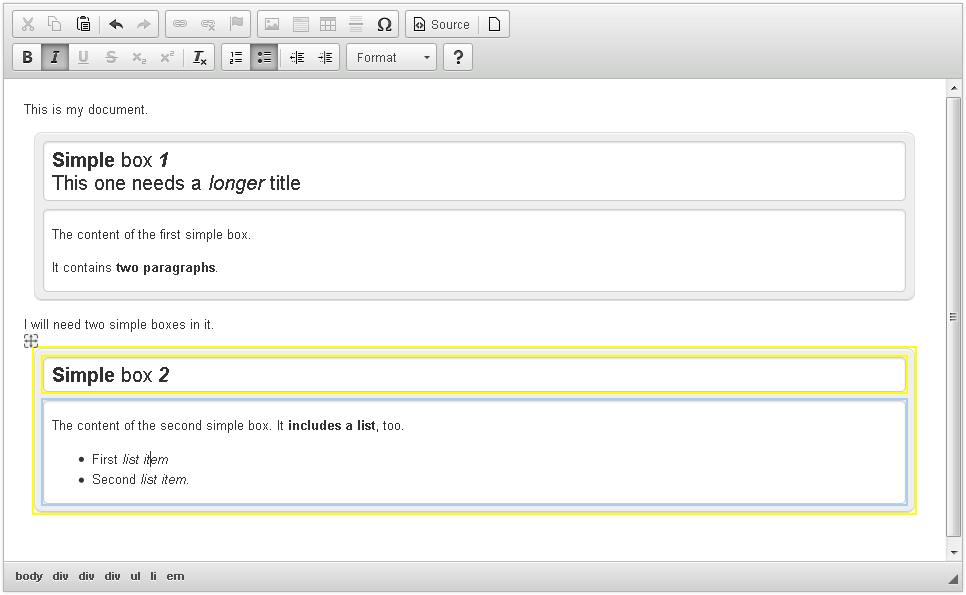This screenshot has width=966, height=595.
Task: Click 'The content of the second simple box' text
Action: click(161, 426)
